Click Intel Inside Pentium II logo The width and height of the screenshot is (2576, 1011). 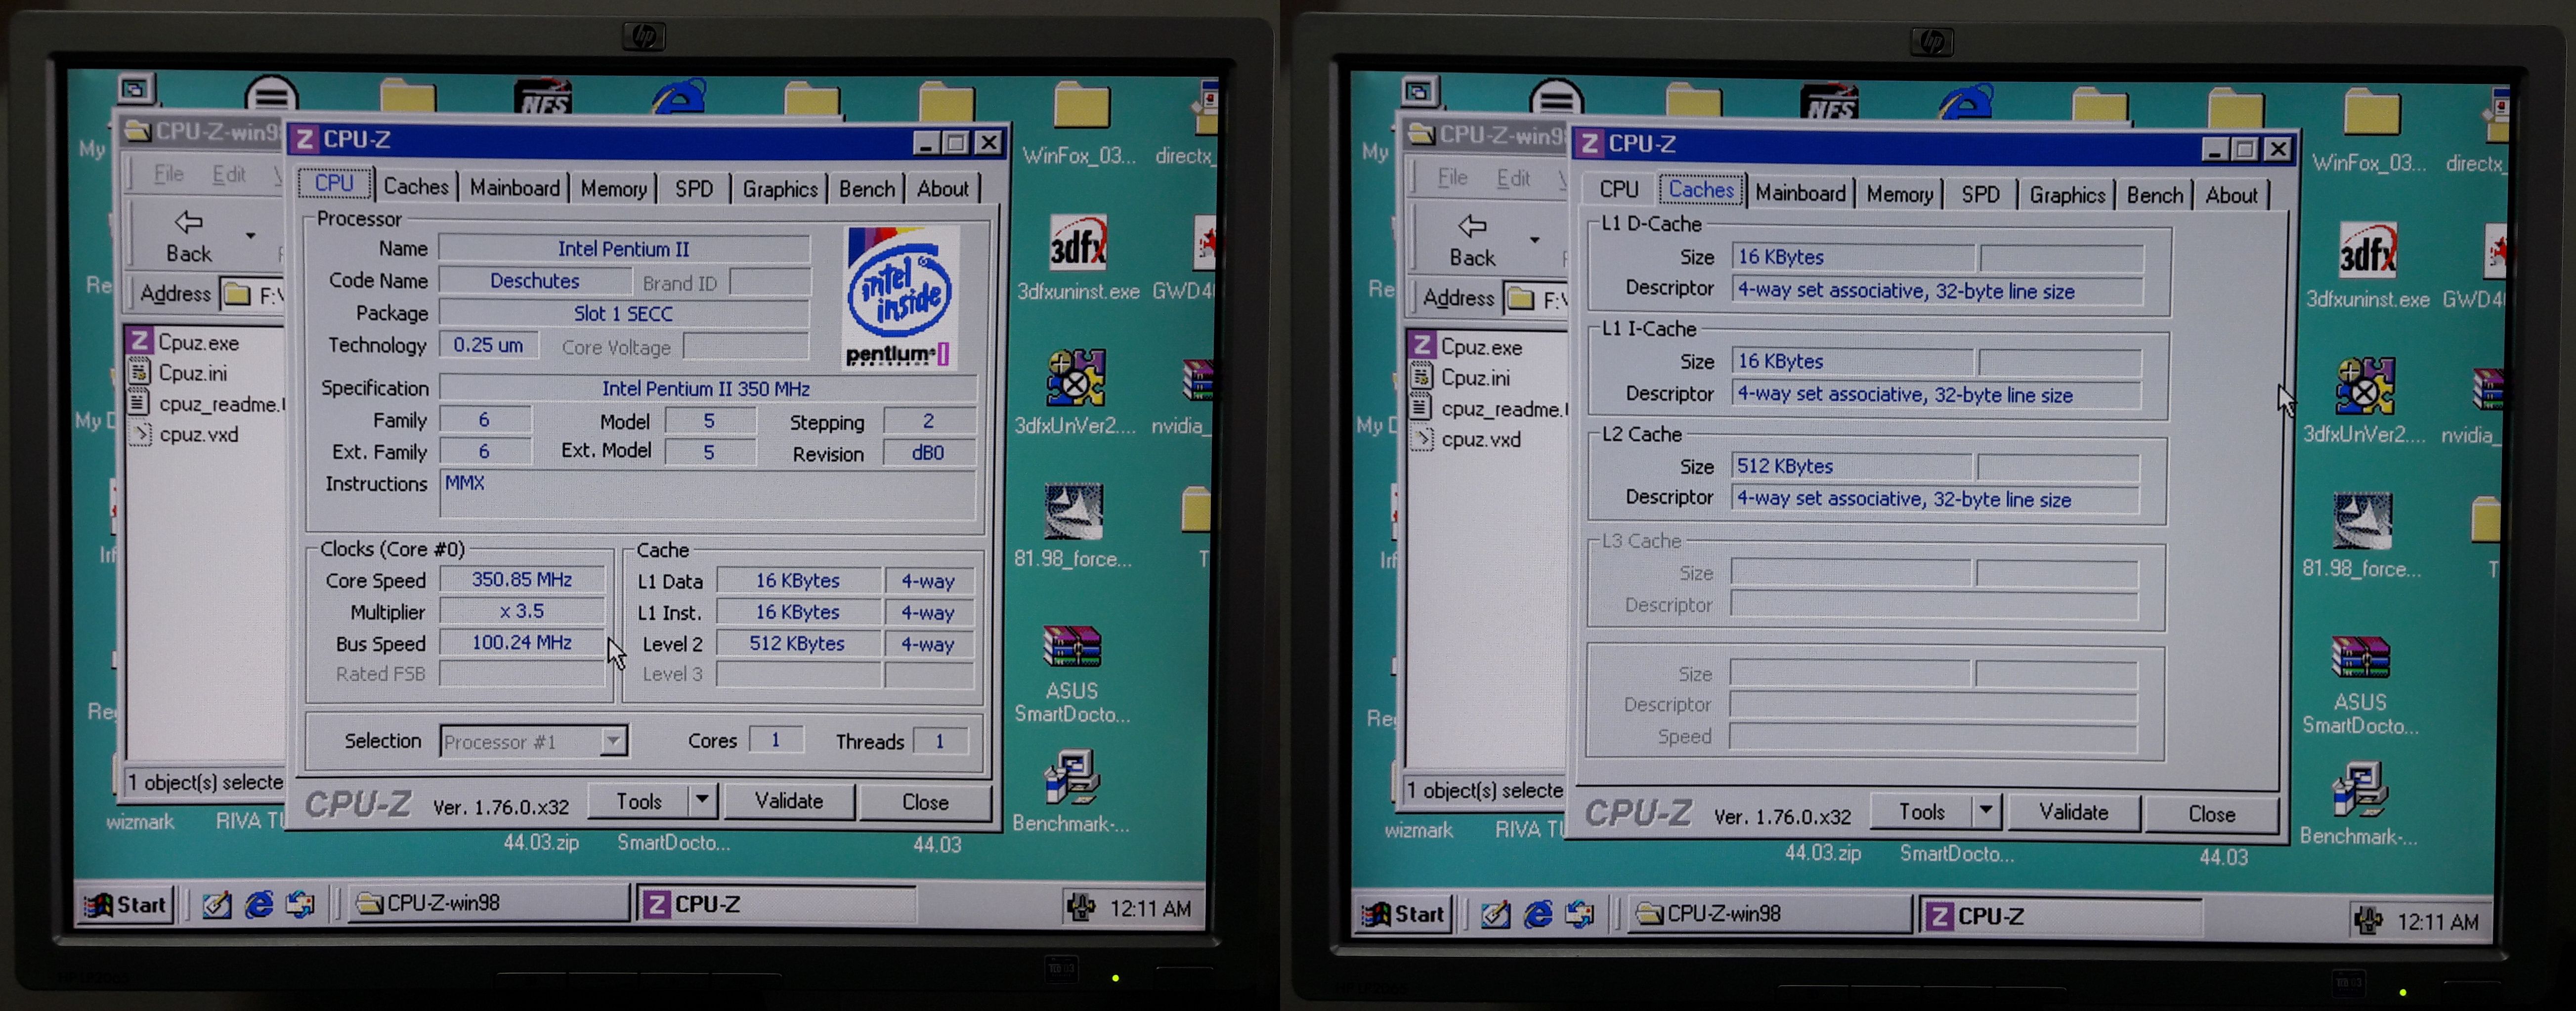click(x=902, y=297)
